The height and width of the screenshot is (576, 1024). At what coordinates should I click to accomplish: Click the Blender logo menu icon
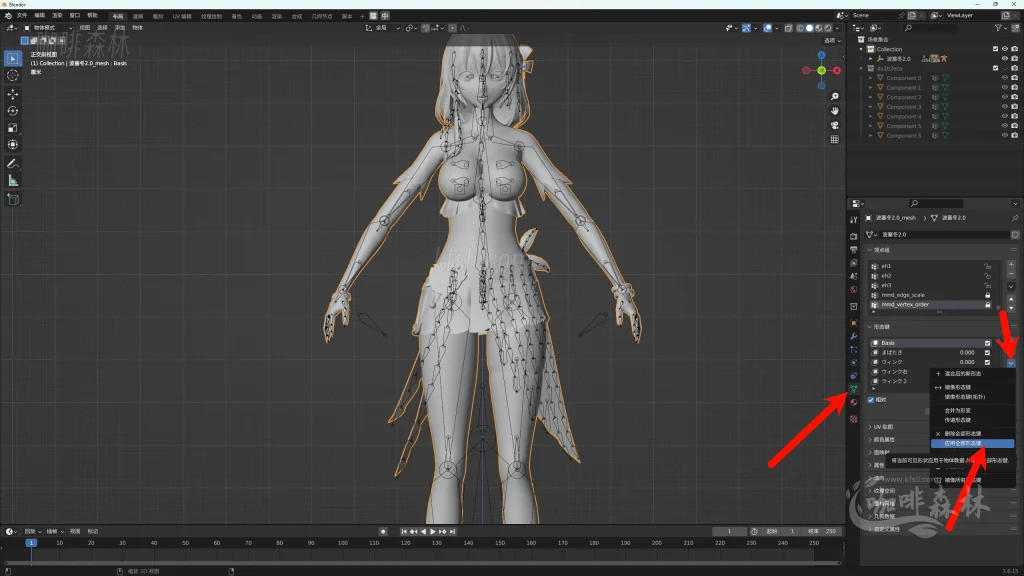point(8,16)
